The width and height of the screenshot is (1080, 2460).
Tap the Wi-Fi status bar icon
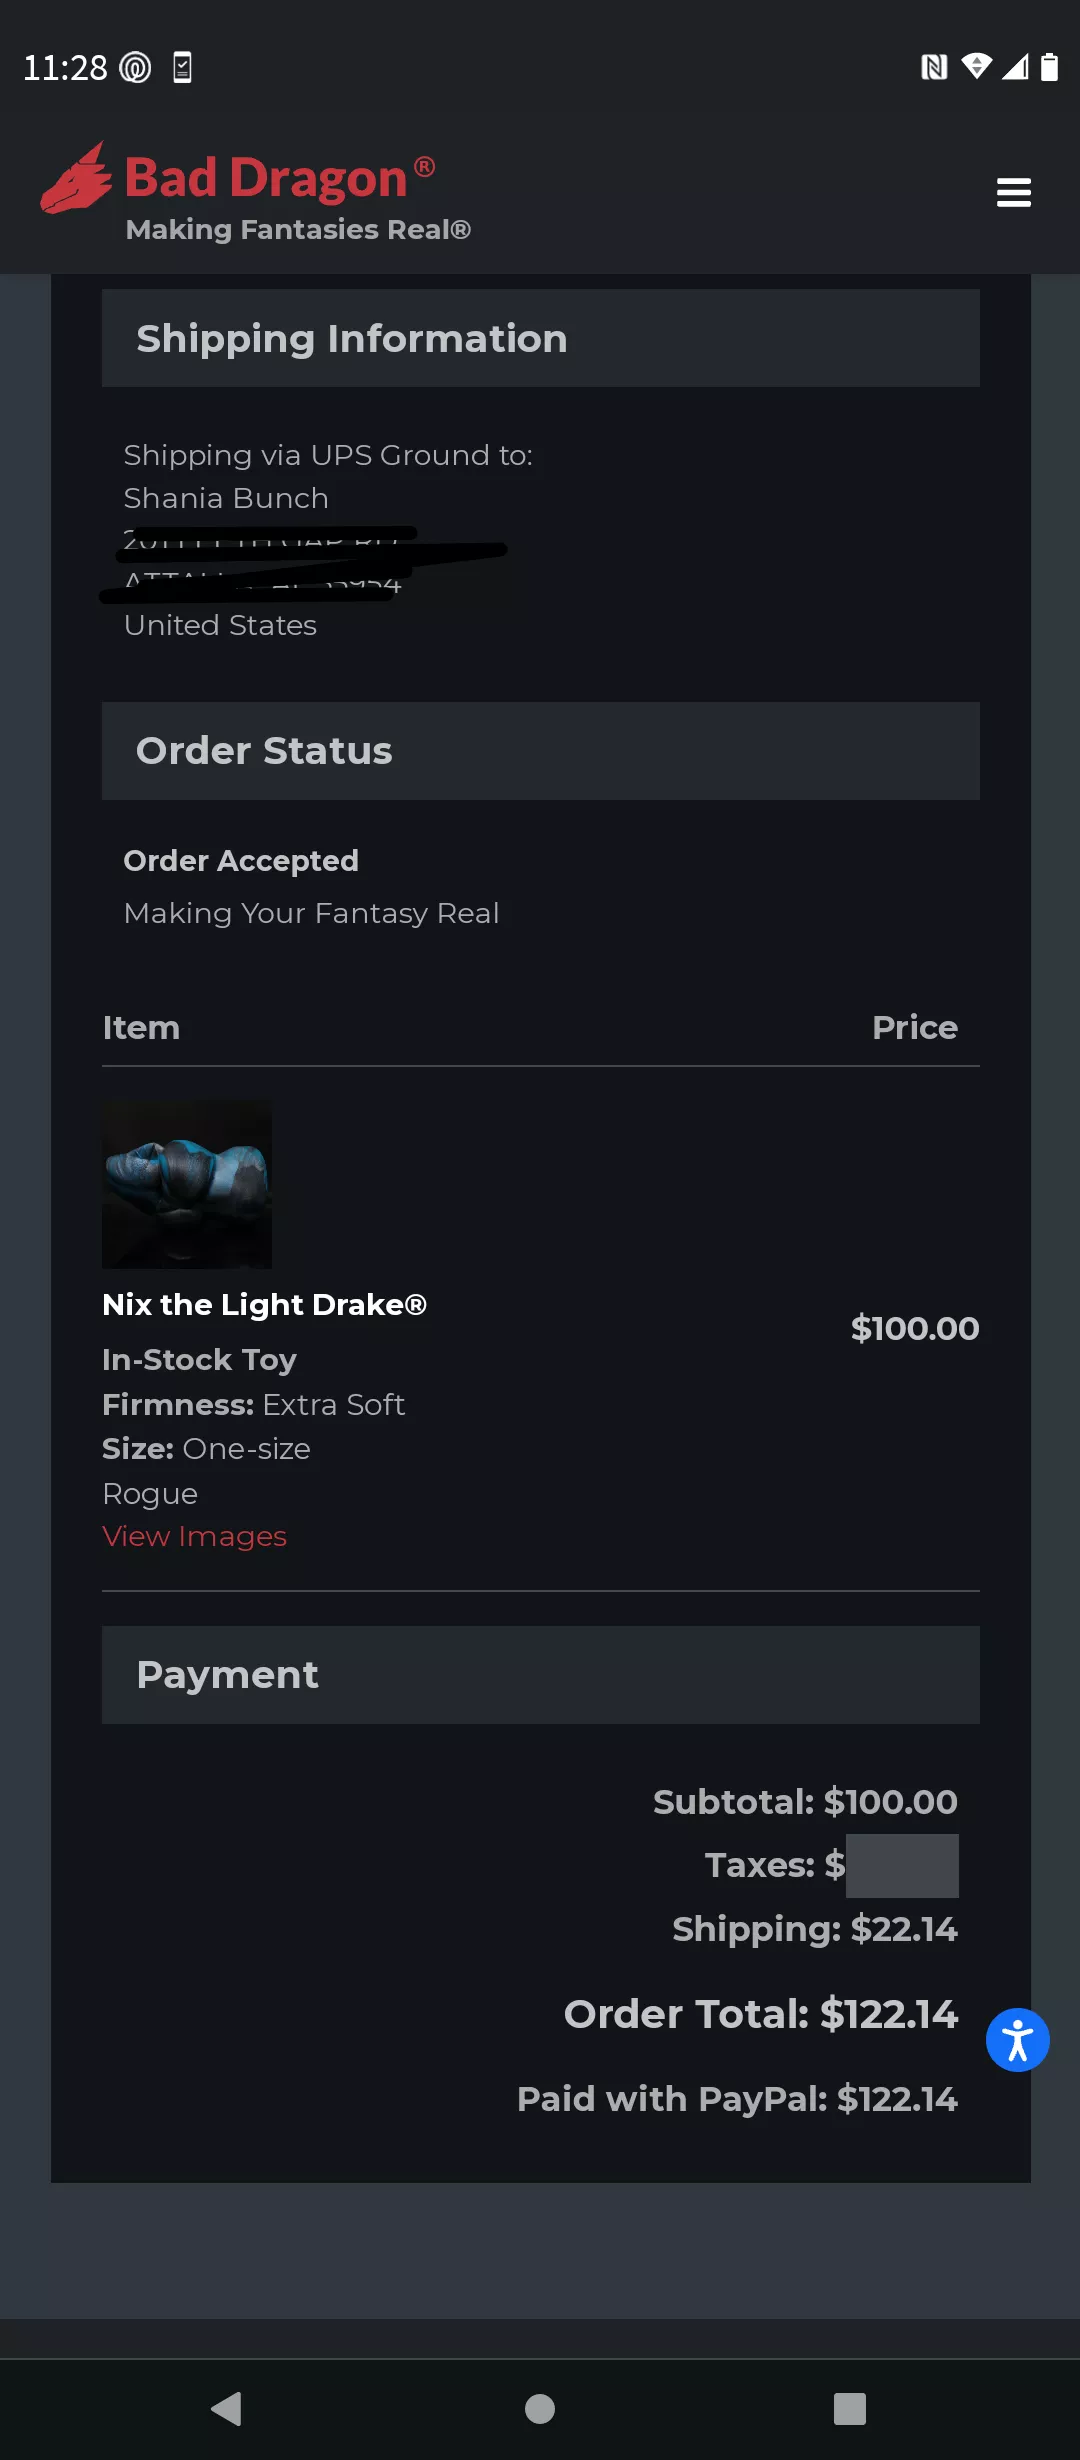[x=976, y=66]
